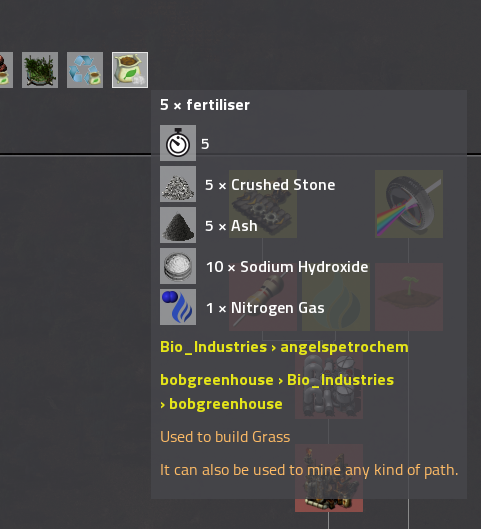This screenshot has height=529, width=481.
Task: Select the resistor electronics technology tile
Action: click(x=263, y=297)
